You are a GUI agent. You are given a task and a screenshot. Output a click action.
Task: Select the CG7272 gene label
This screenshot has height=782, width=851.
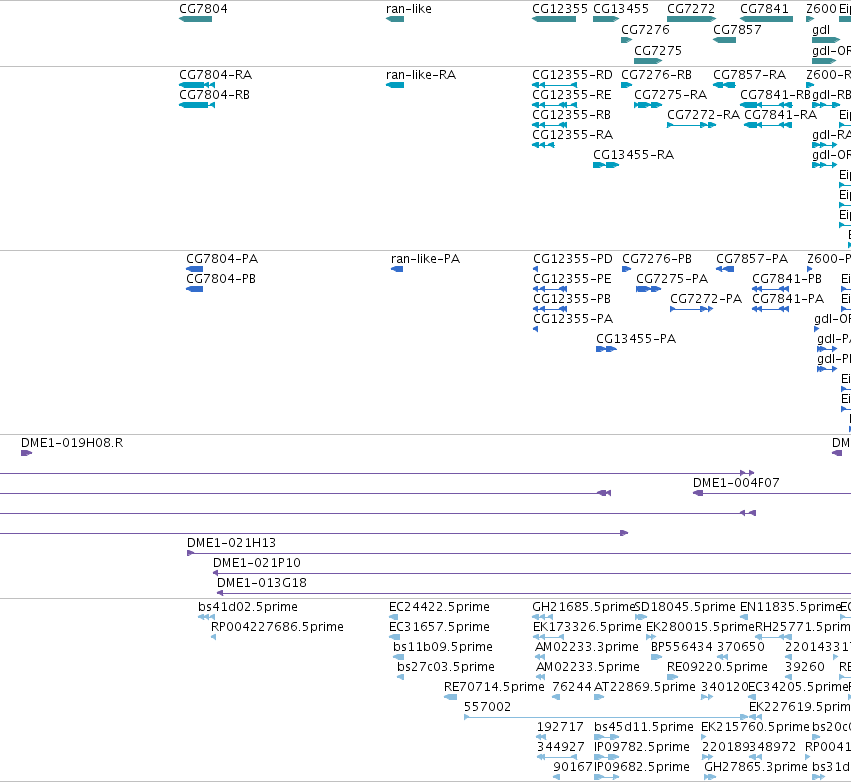point(691,9)
